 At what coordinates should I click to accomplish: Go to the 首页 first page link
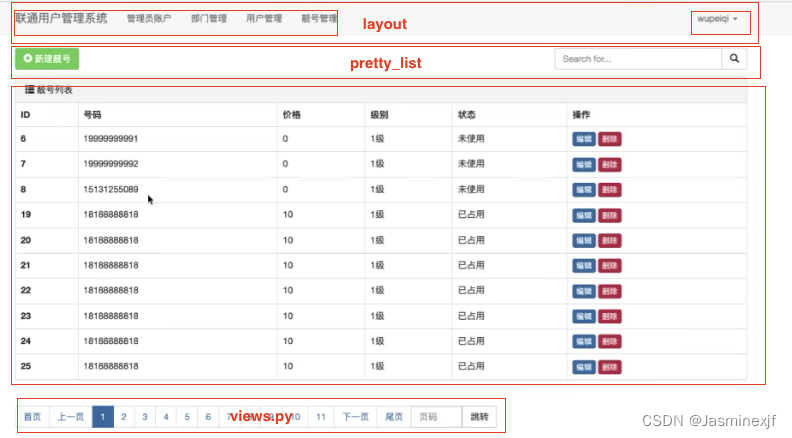[x=32, y=417]
